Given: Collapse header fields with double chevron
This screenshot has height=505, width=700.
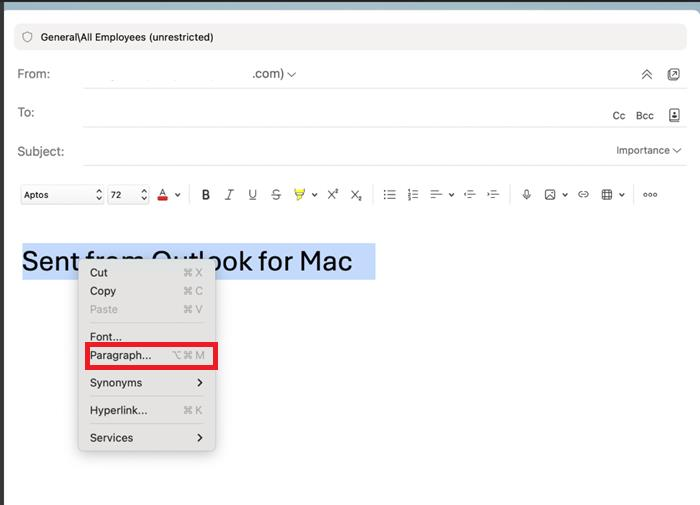Looking at the screenshot, I should 646,74.
